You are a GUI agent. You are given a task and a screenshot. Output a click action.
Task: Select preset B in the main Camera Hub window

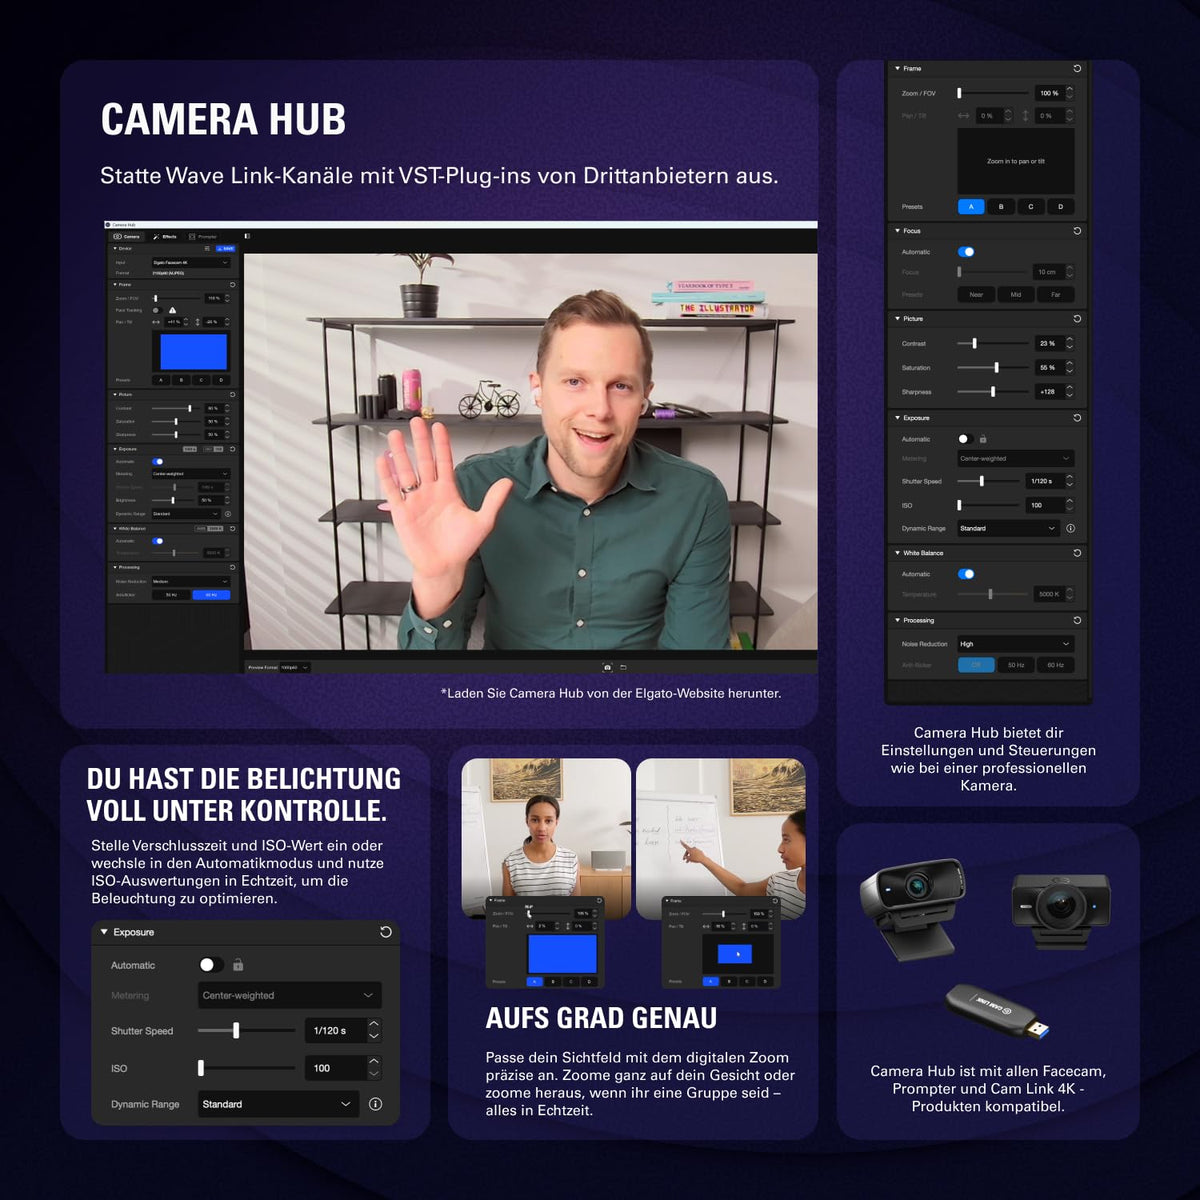point(181,380)
